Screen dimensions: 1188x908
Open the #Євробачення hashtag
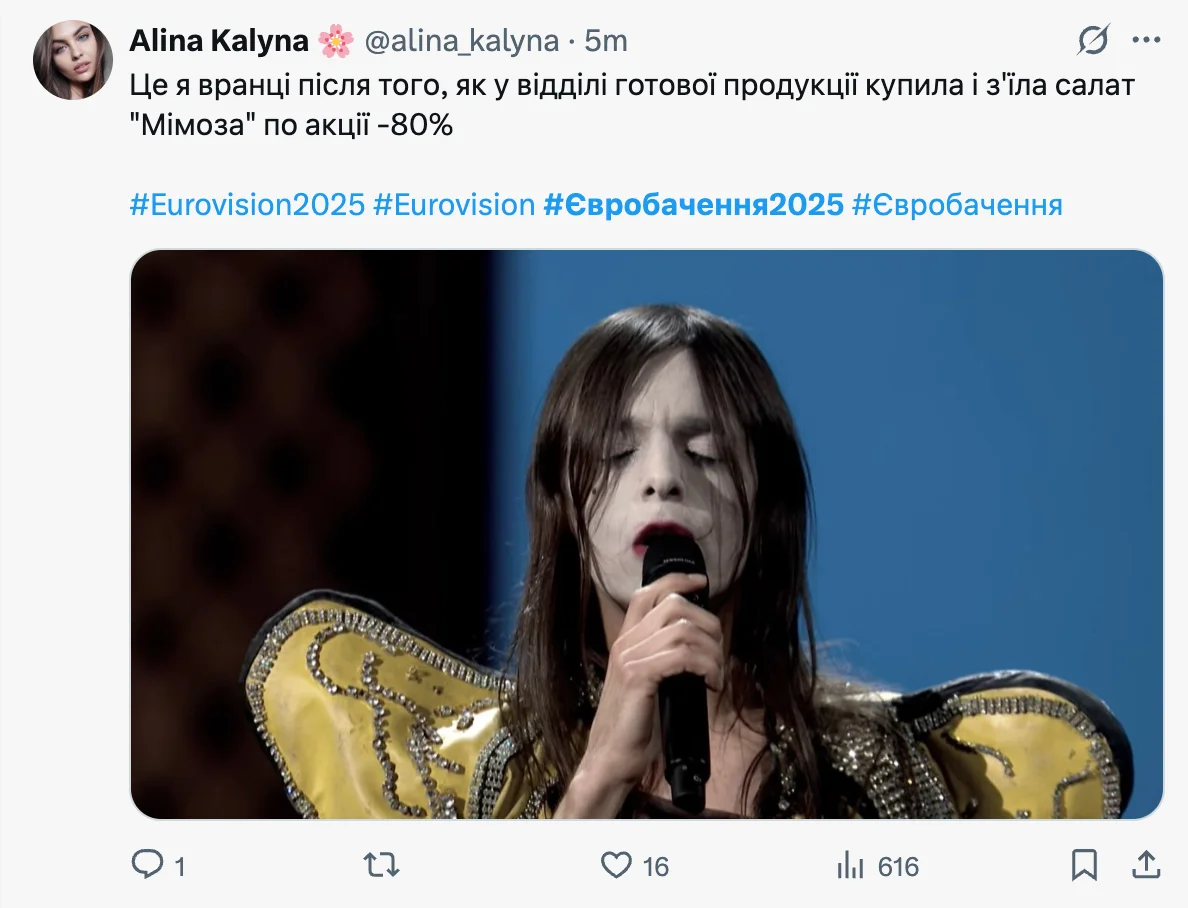tap(957, 205)
